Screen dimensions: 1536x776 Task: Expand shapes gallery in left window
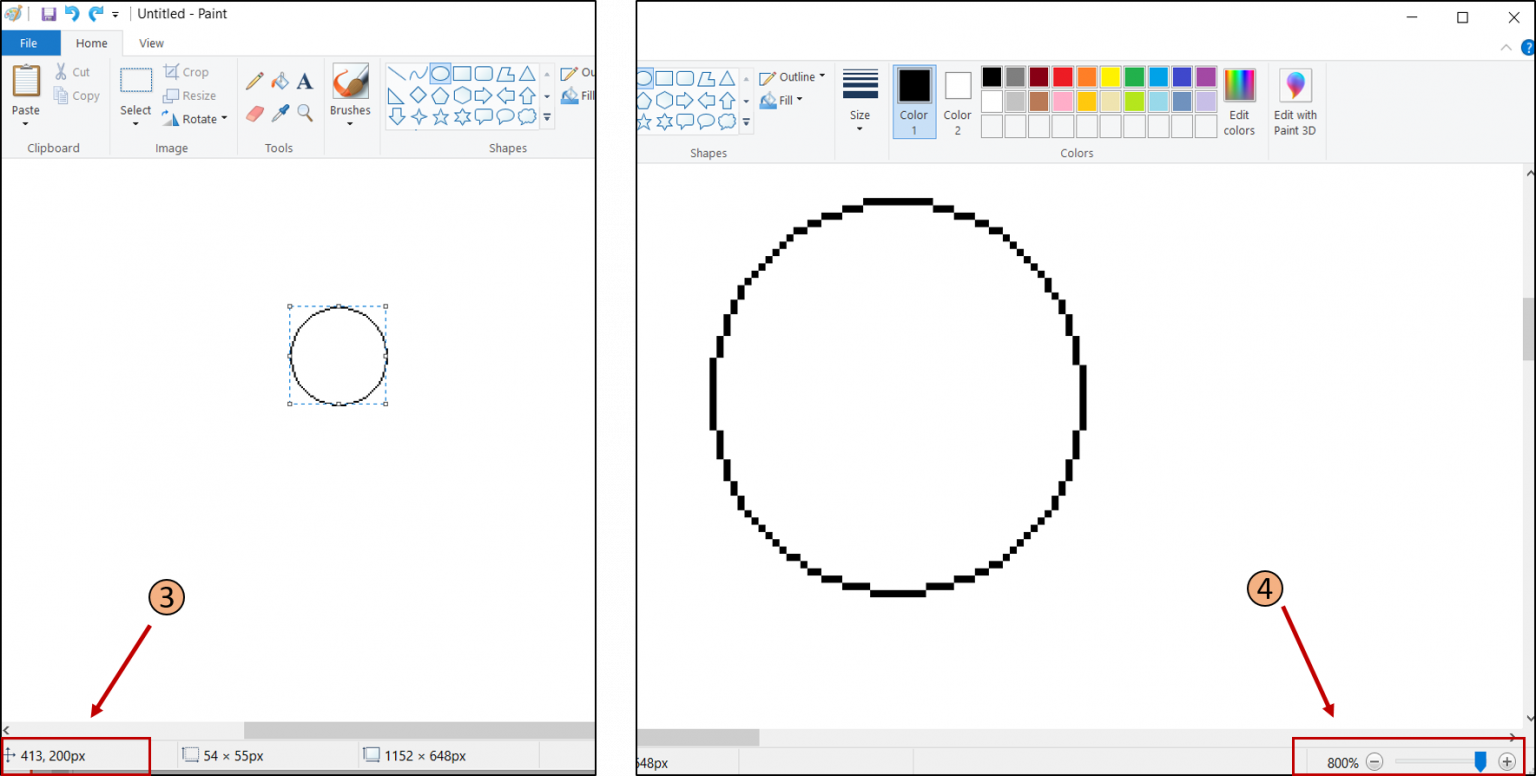(547, 118)
